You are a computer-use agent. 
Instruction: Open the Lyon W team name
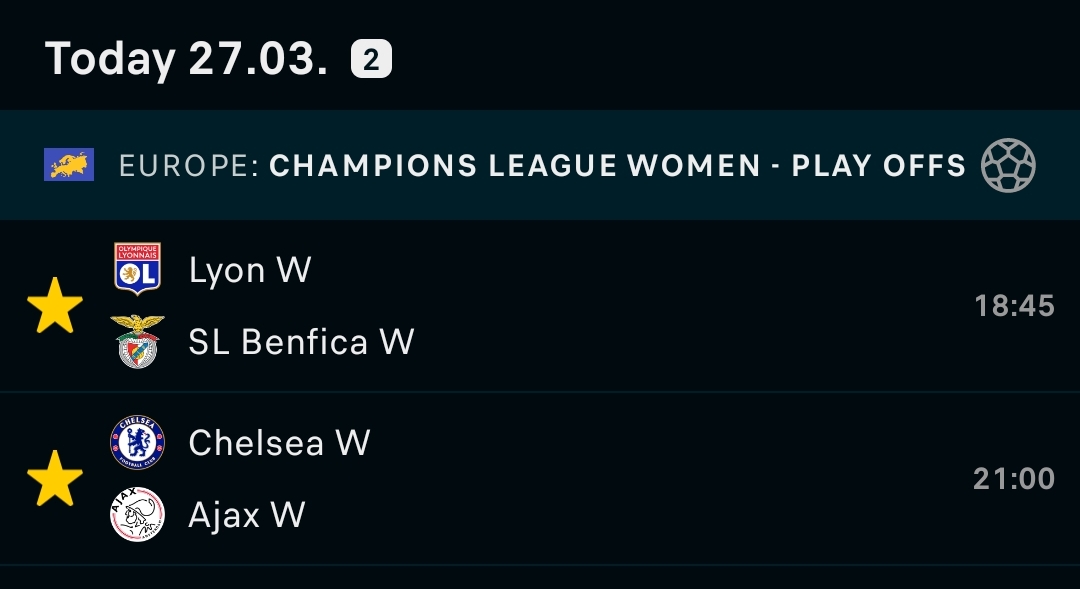(x=250, y=269)
